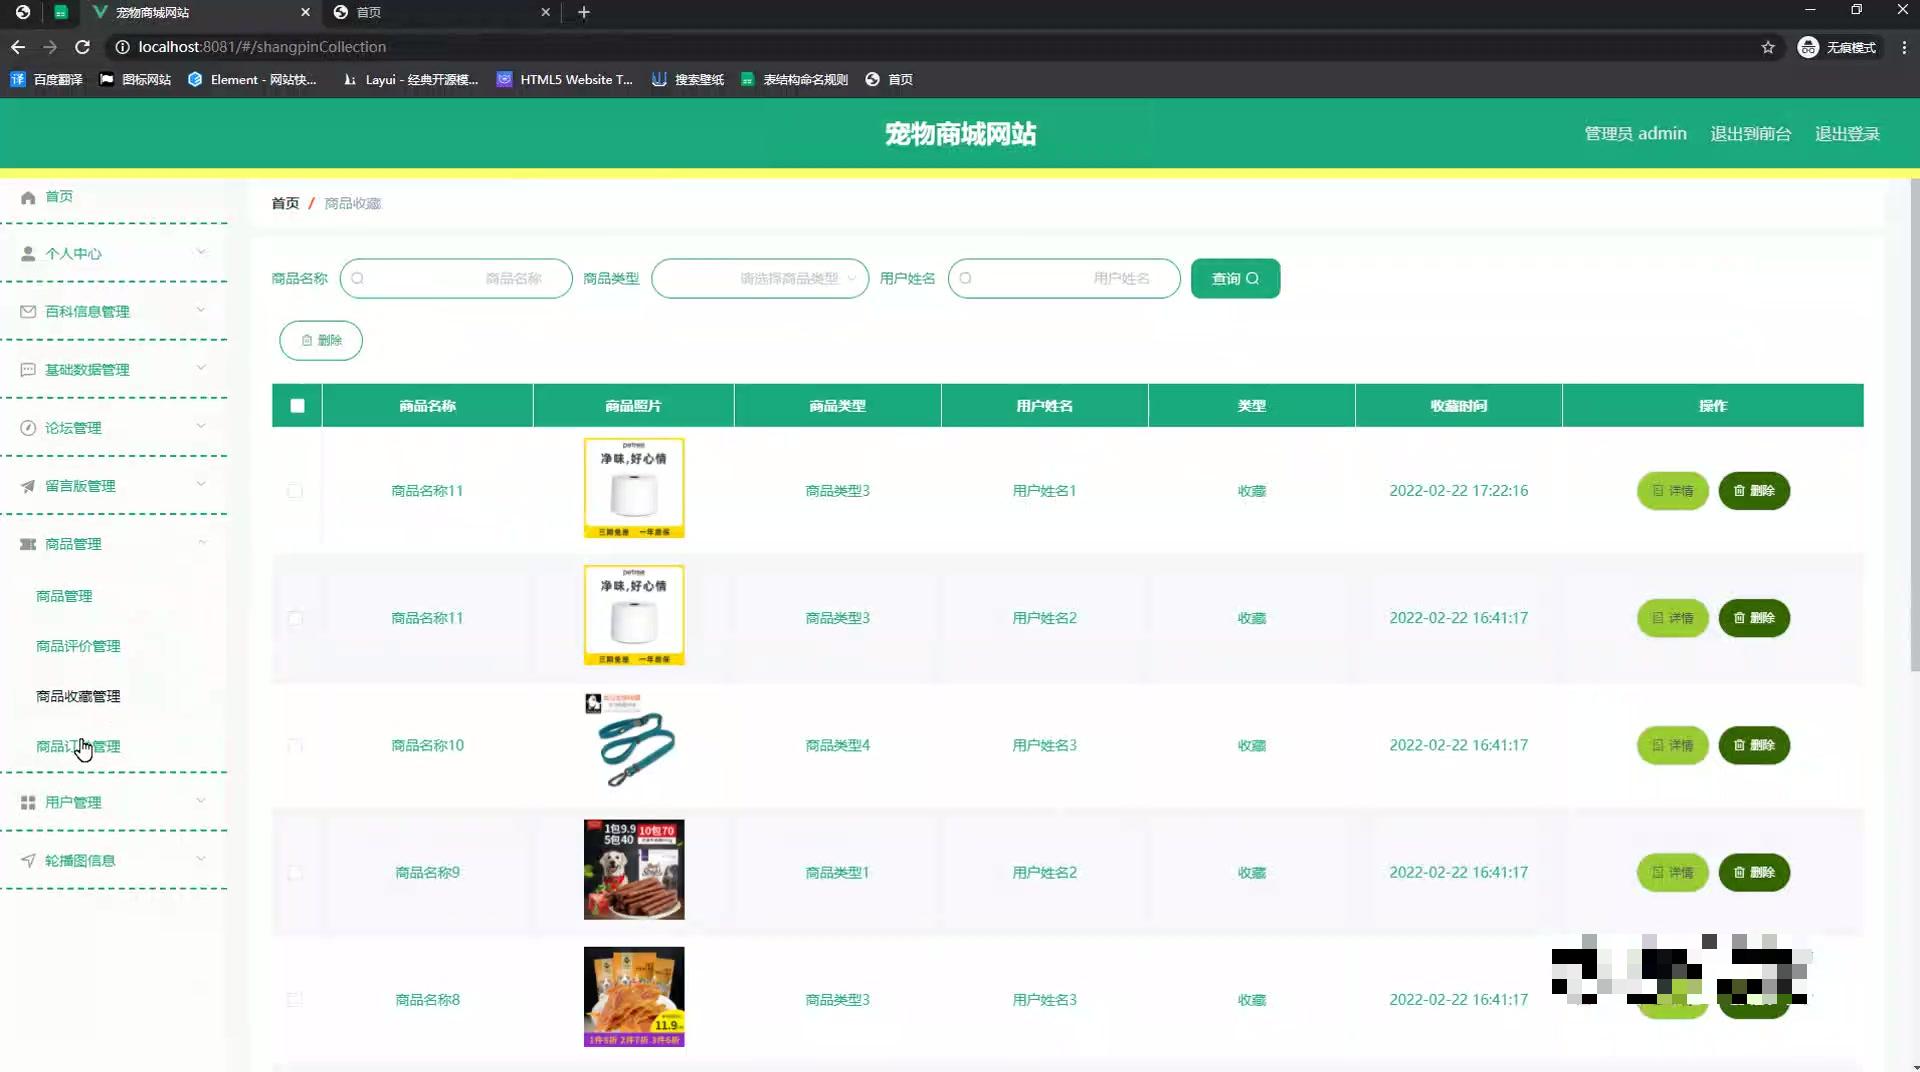The height and width of the screenshot is (1072, 1920).
Task: Click 退出登录 in the header
Action: (1847, 134)
